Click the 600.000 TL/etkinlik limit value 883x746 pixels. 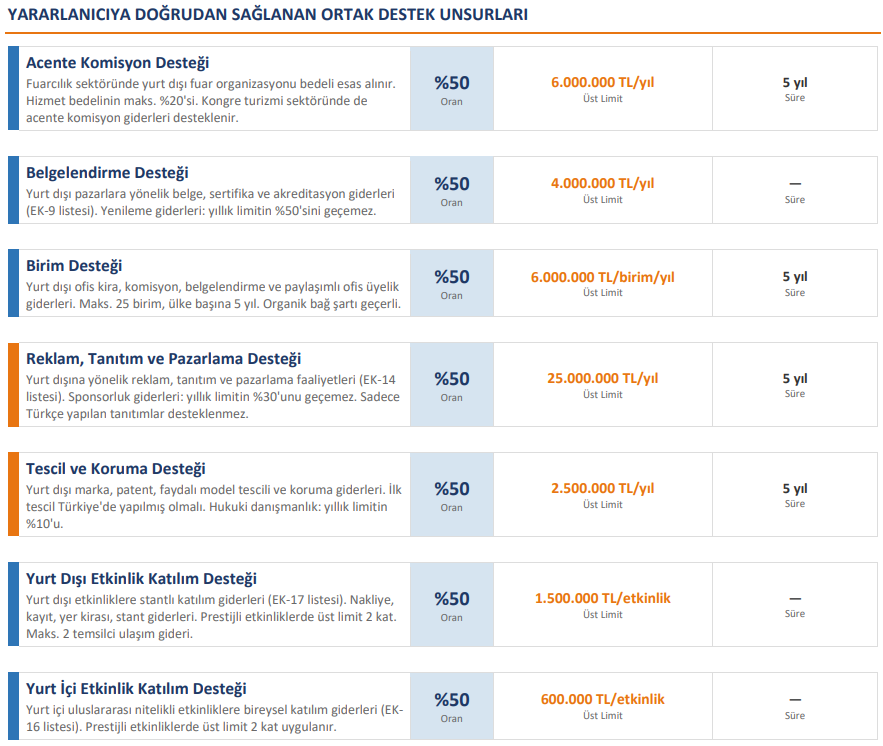[602, 700]
